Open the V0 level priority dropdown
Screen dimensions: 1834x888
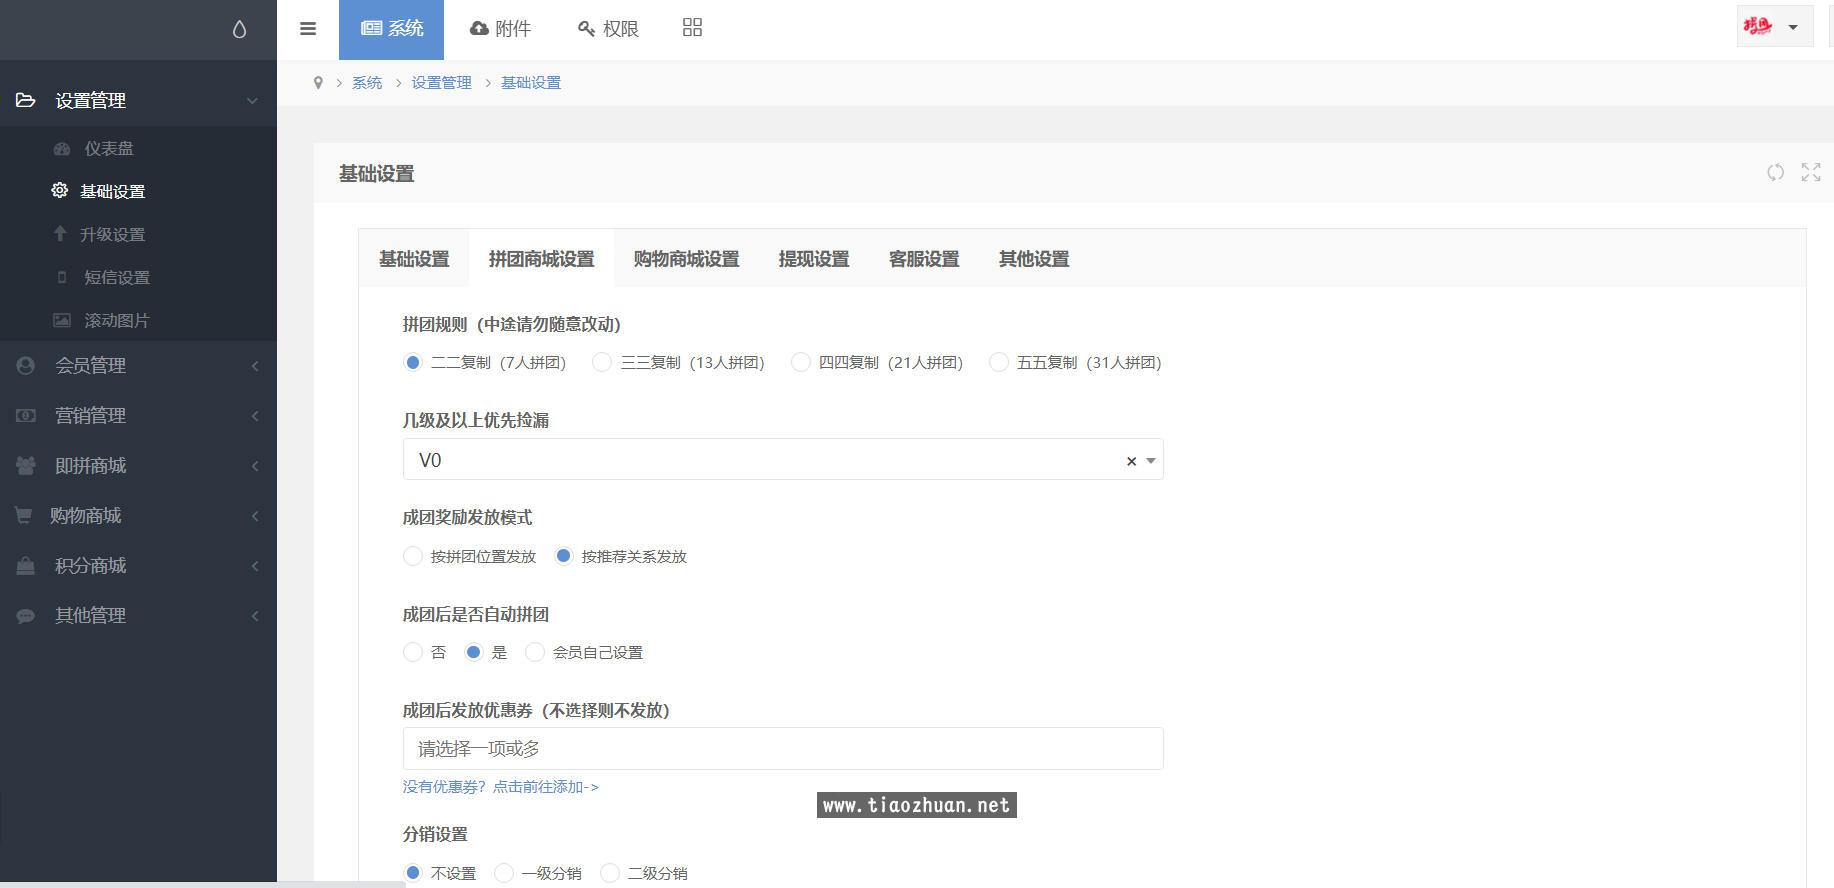point(770,460)
